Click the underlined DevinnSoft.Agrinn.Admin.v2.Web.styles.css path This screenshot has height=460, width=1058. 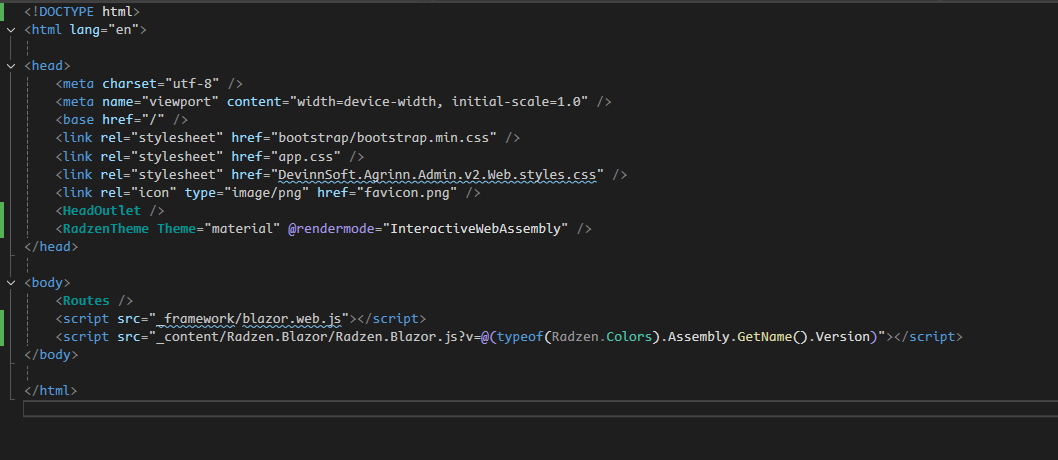(437, 175)
